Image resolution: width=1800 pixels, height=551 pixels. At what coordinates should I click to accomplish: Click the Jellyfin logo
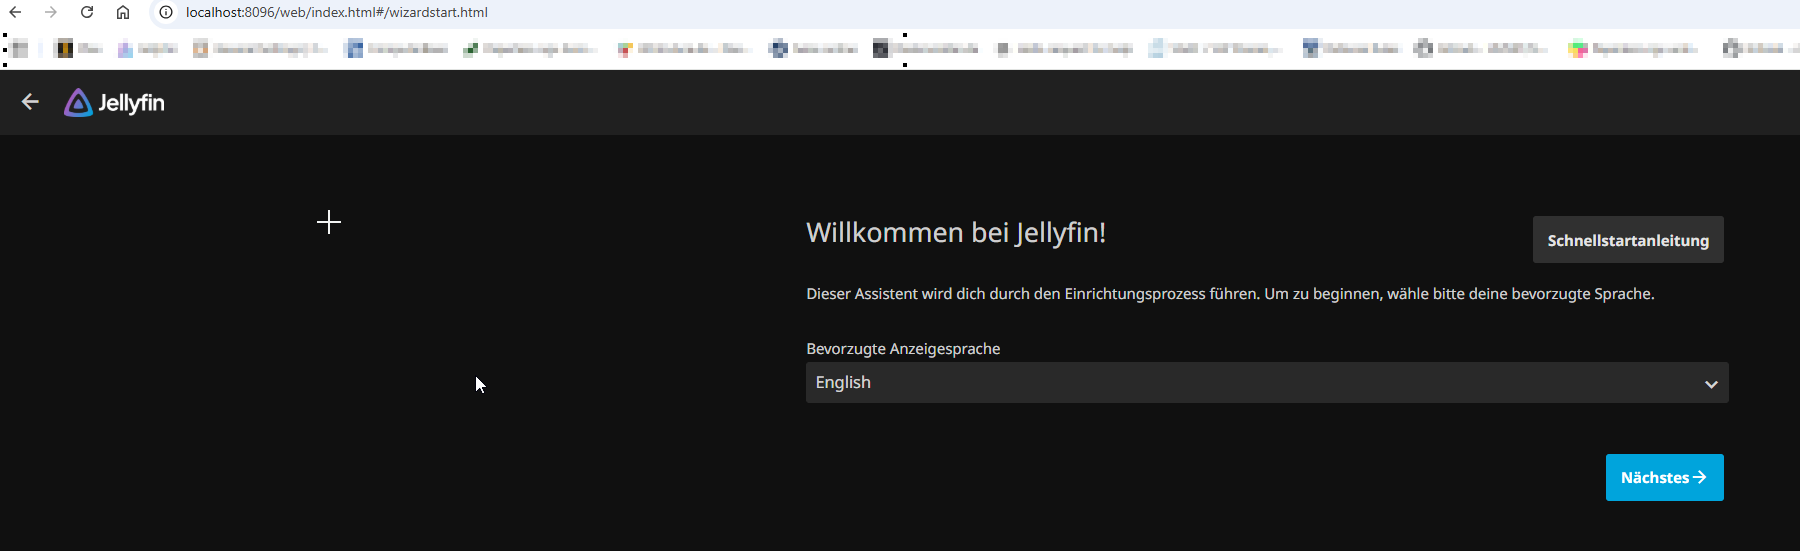114,102
